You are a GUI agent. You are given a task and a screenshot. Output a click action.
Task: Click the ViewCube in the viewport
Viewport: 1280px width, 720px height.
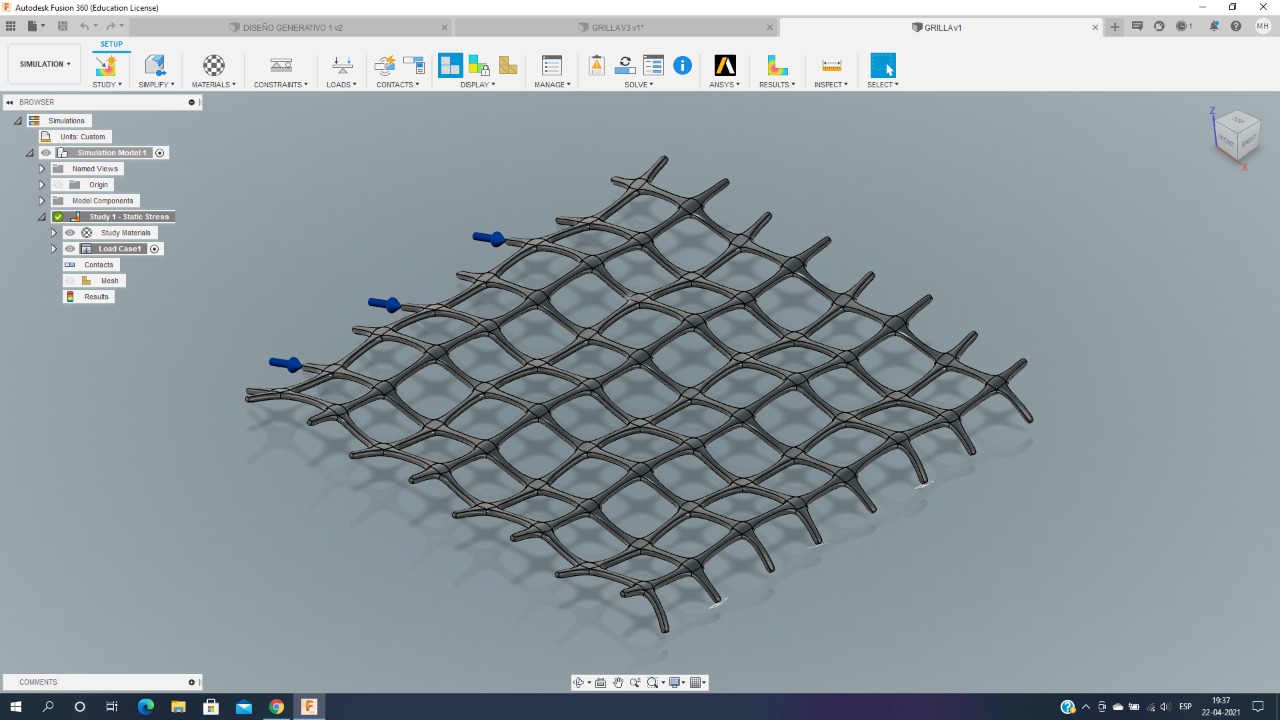1237,133
